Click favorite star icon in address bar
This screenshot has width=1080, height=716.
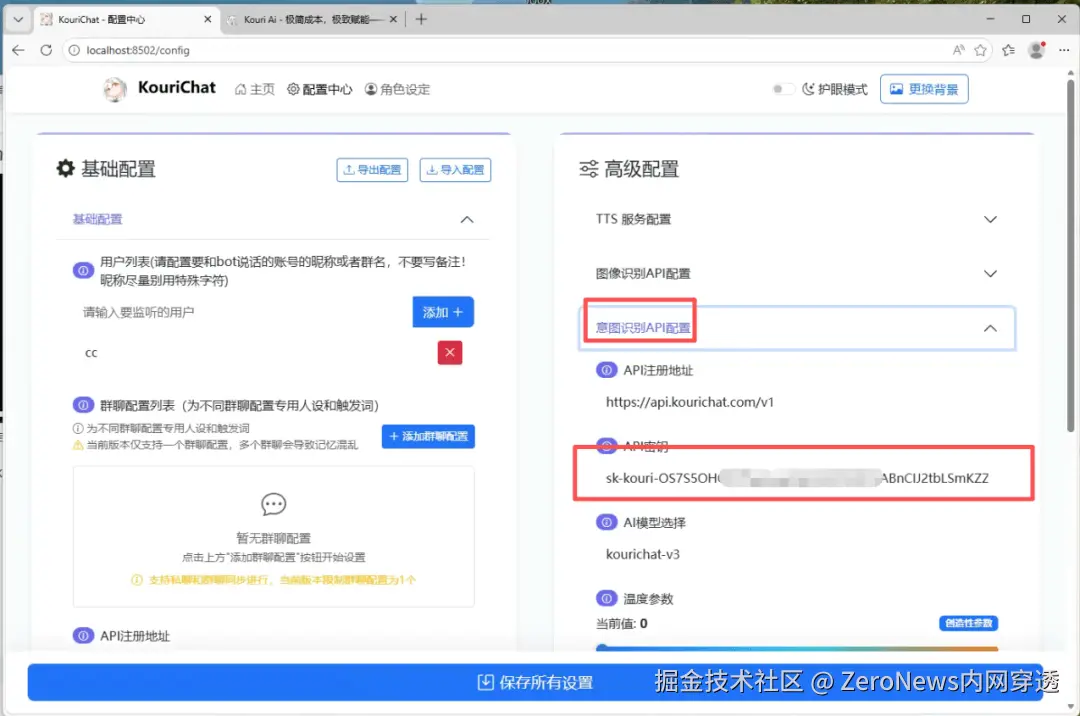[980, 50]
